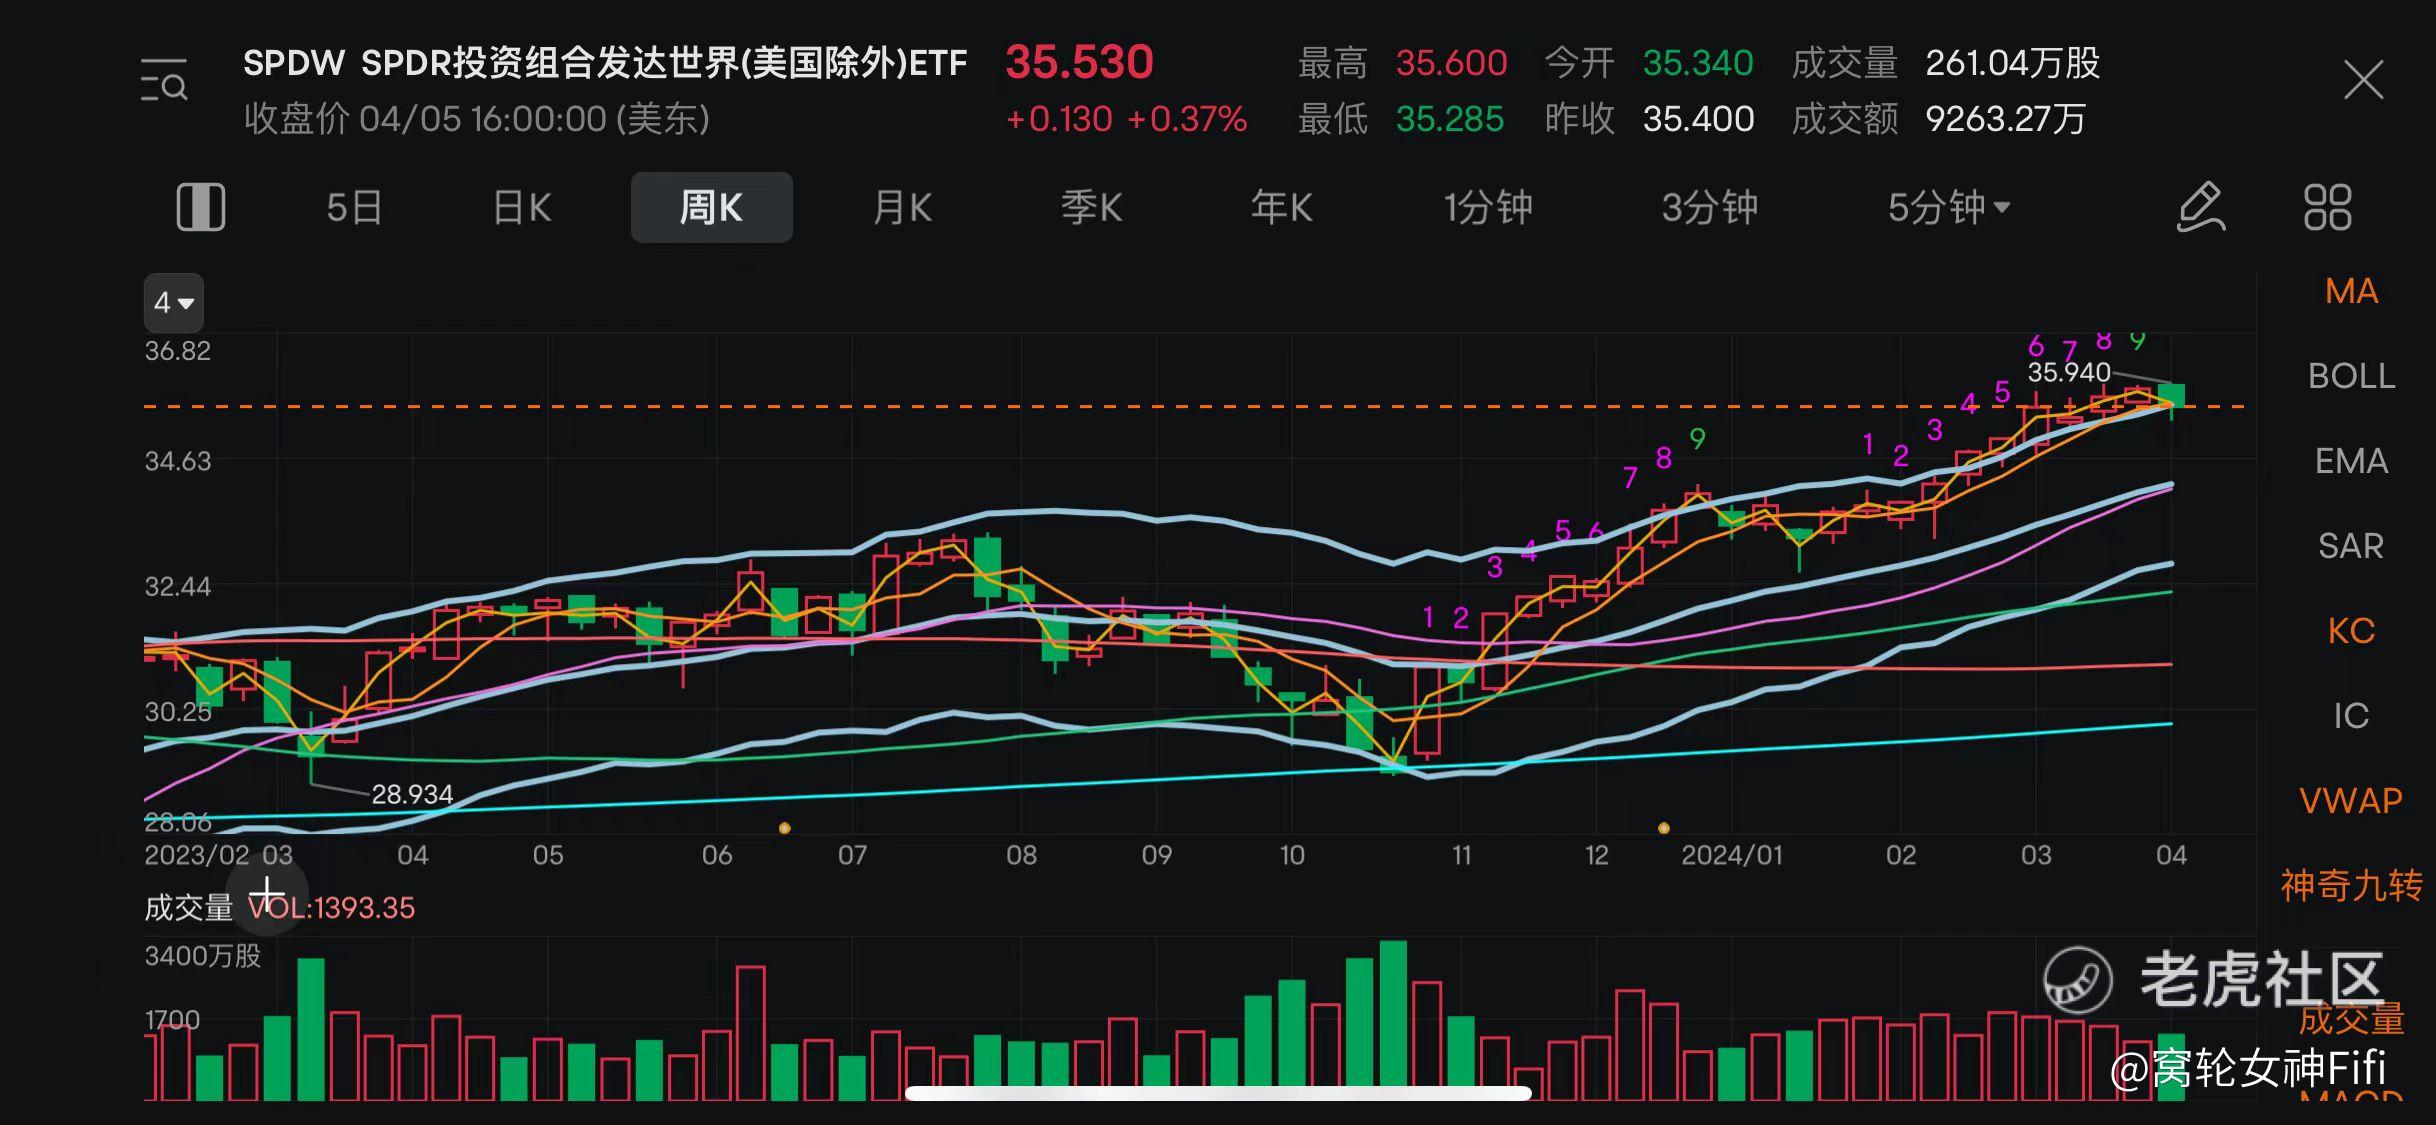2436x1125 pixels.
Task: Click the orange event dot near 2024/01
Action: 1664,828
